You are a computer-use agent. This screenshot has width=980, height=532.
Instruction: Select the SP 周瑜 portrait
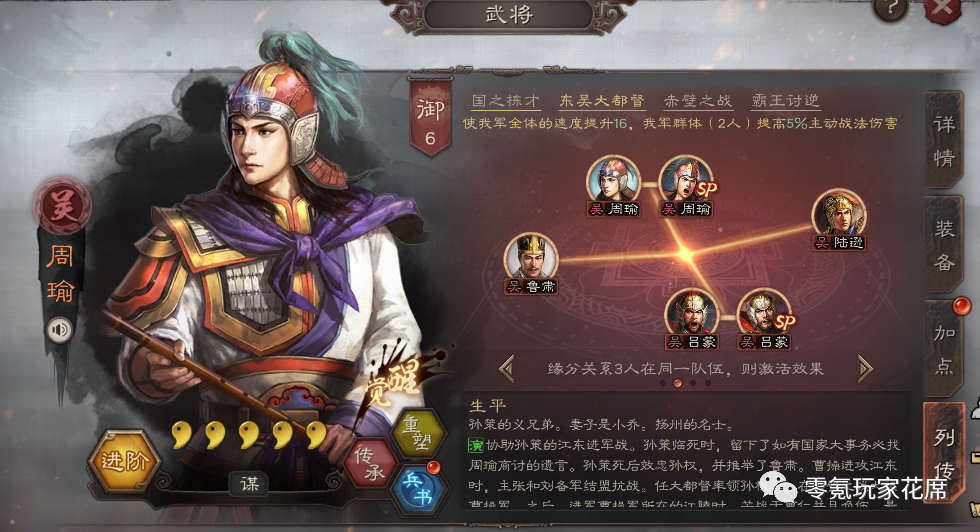coord(686,186)
